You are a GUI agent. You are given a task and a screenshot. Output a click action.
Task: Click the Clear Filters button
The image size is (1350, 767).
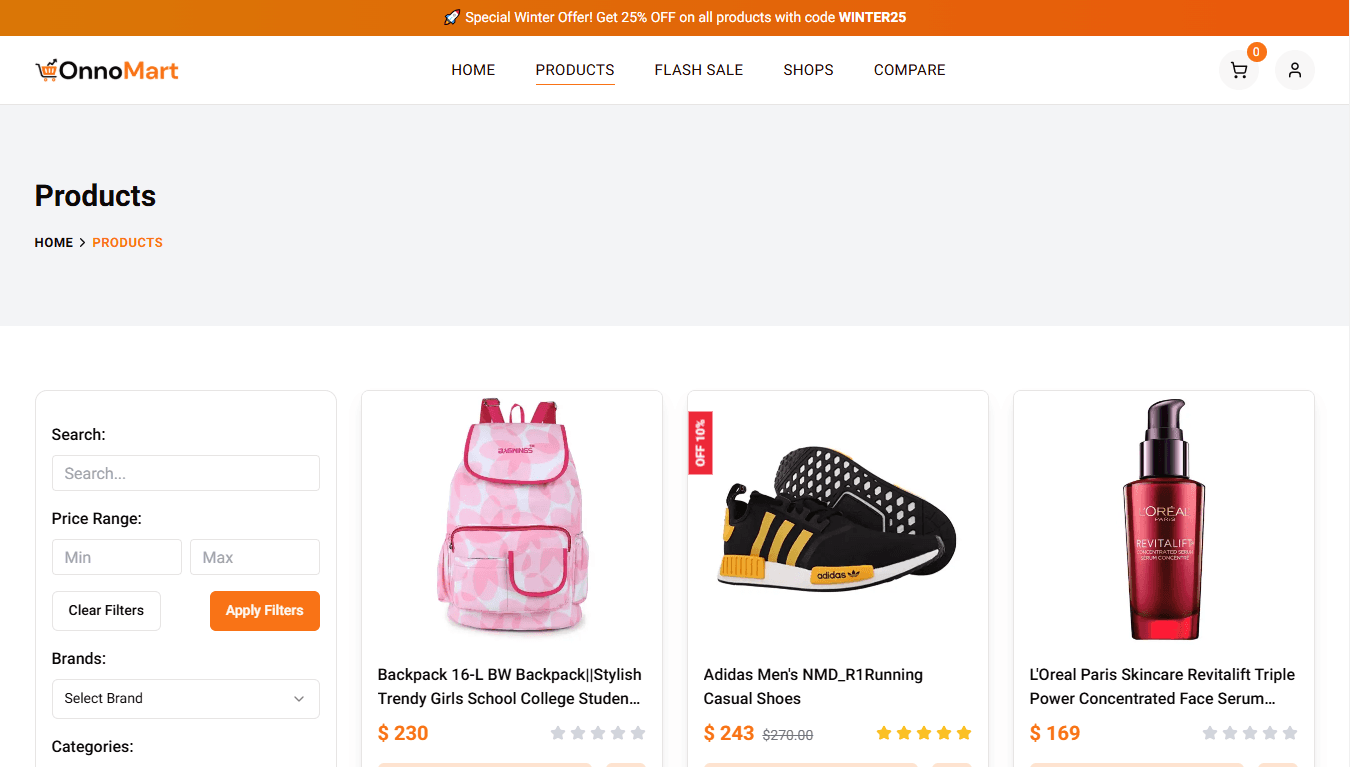[106, 611]
